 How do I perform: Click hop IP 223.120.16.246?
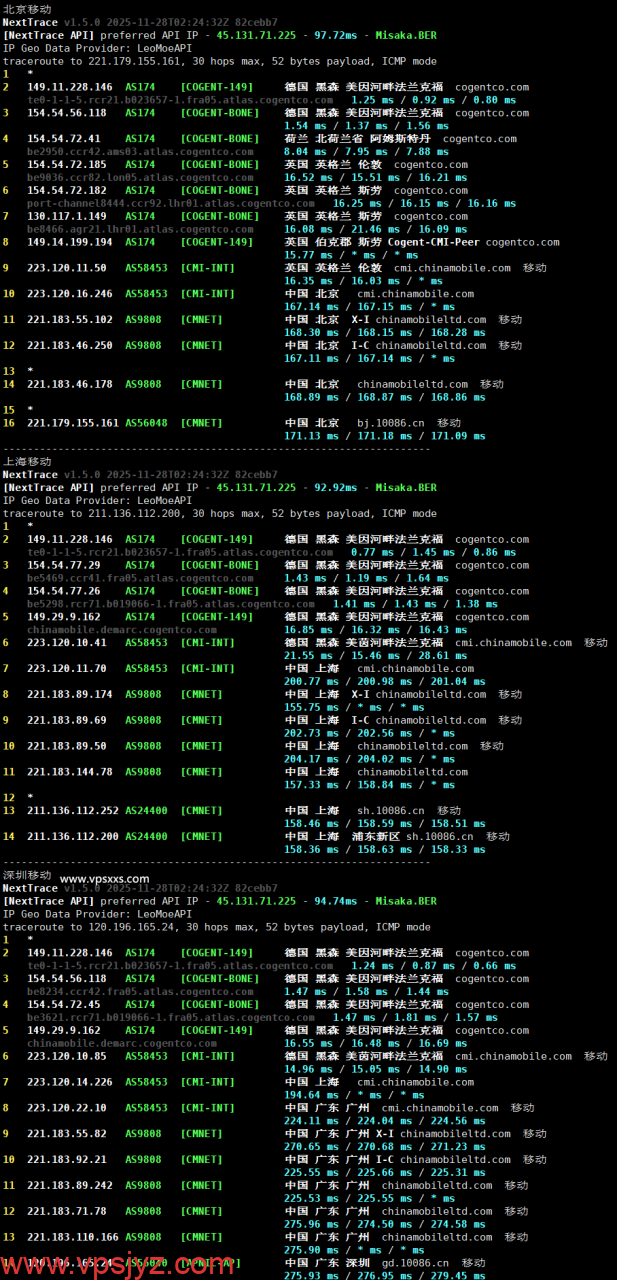[x=70, y=294]
